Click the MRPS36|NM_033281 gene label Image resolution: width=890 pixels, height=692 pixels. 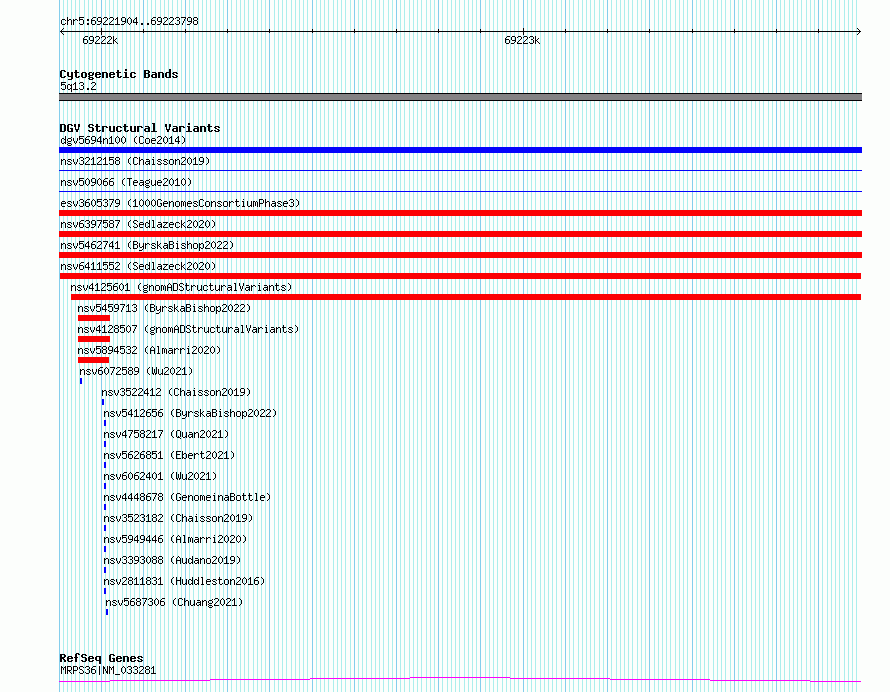click(108, 670)
